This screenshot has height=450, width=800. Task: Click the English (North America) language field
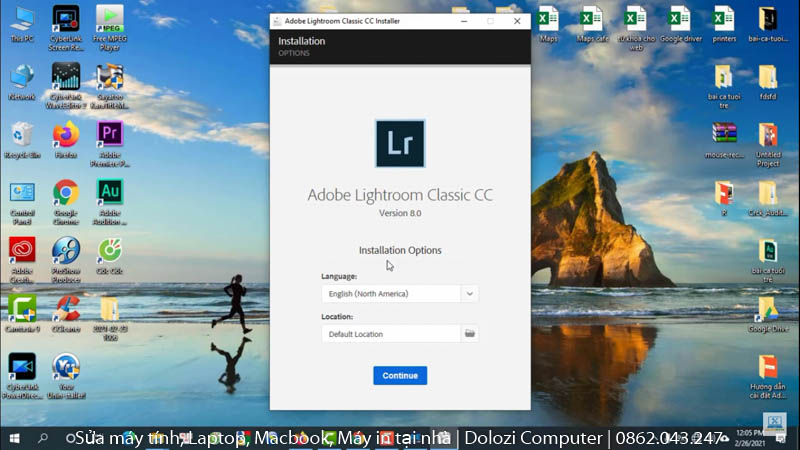(391, 294)
